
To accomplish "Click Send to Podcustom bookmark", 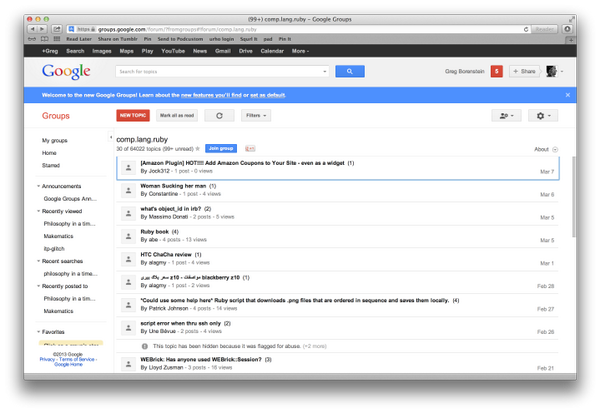I will (180, 39).
